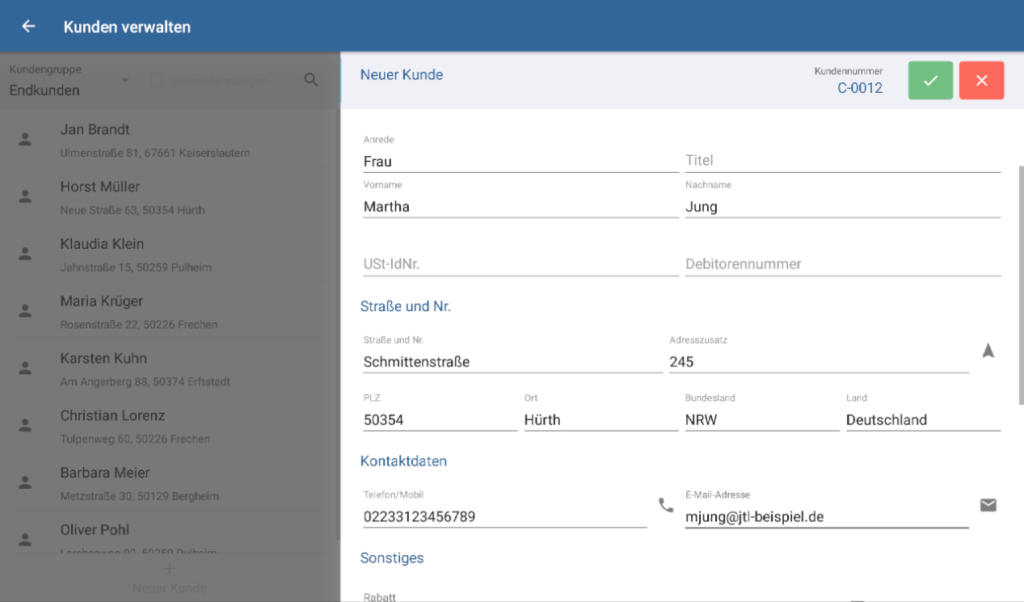The height and width of the screenshot is (602, 1024).
Task: Open the Anrede field showing Frau
Action: coord(520,160)
